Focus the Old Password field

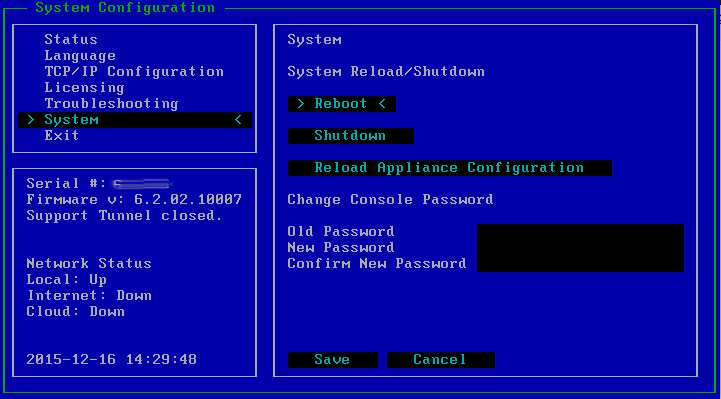pyautogui.click(x=580, y=232)
